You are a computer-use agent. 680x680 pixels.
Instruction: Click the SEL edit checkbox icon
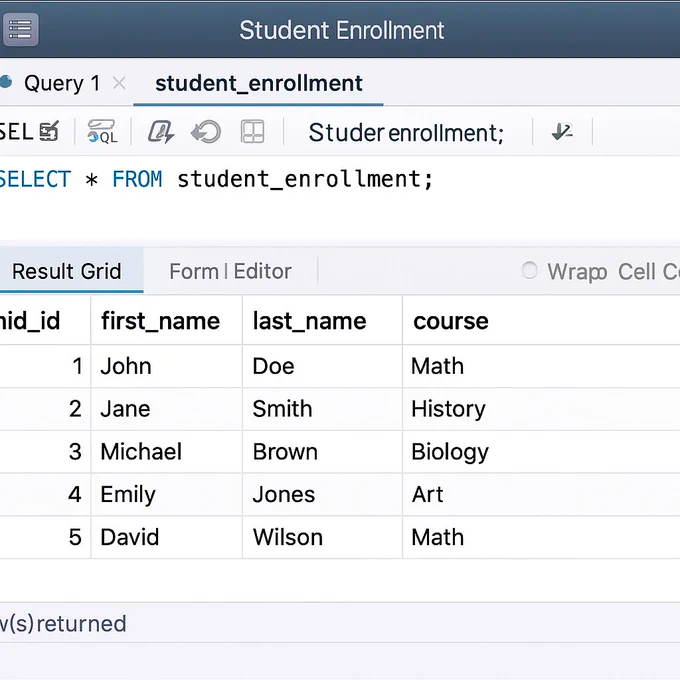point(49,131)
